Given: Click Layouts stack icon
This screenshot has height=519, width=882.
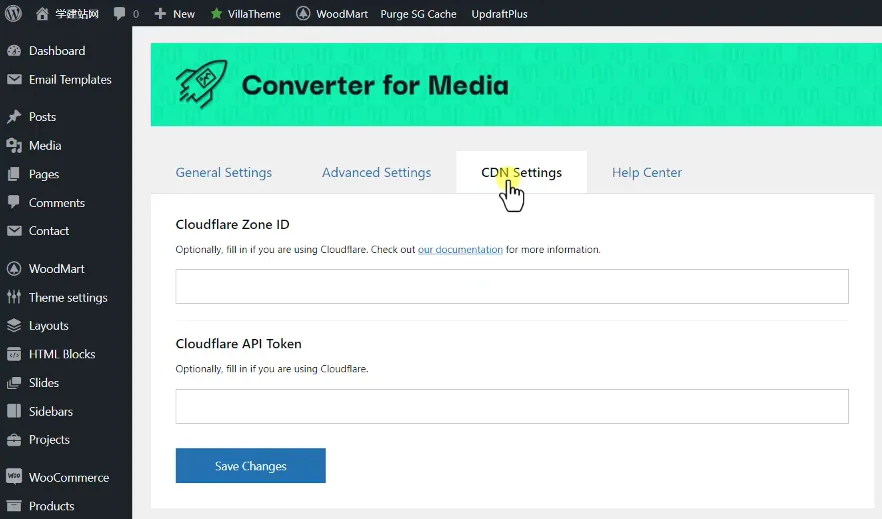Looking at the screenshot, I should 14,326.
